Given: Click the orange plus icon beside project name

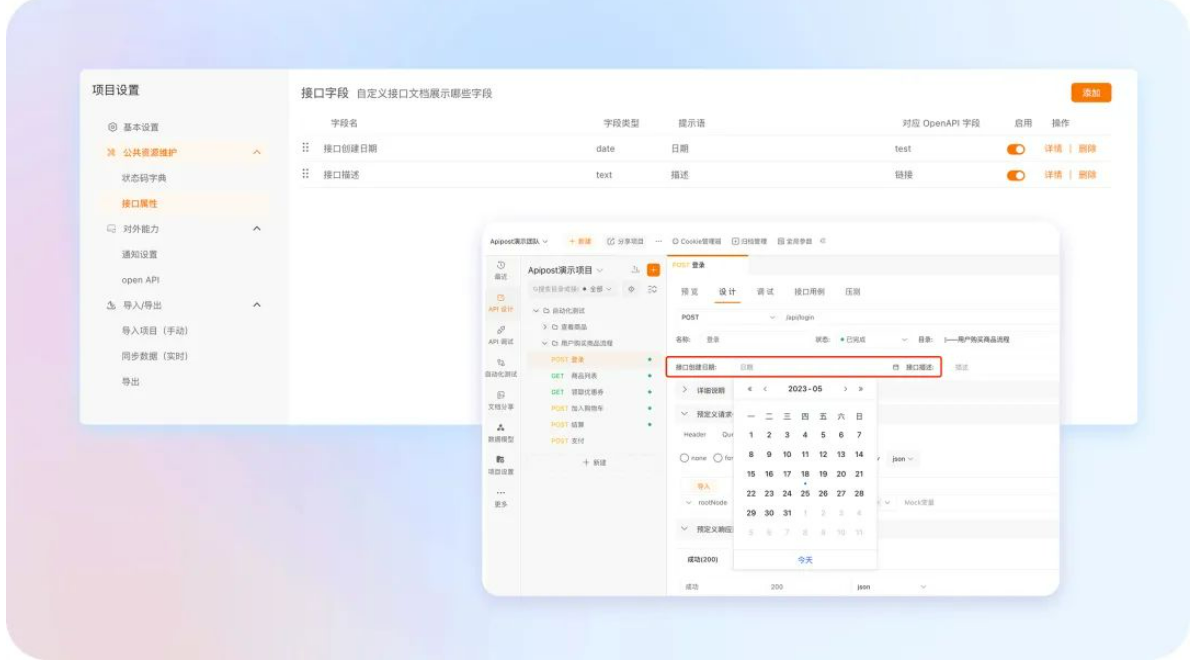Looking at the screenshot, I should (654, 270).
